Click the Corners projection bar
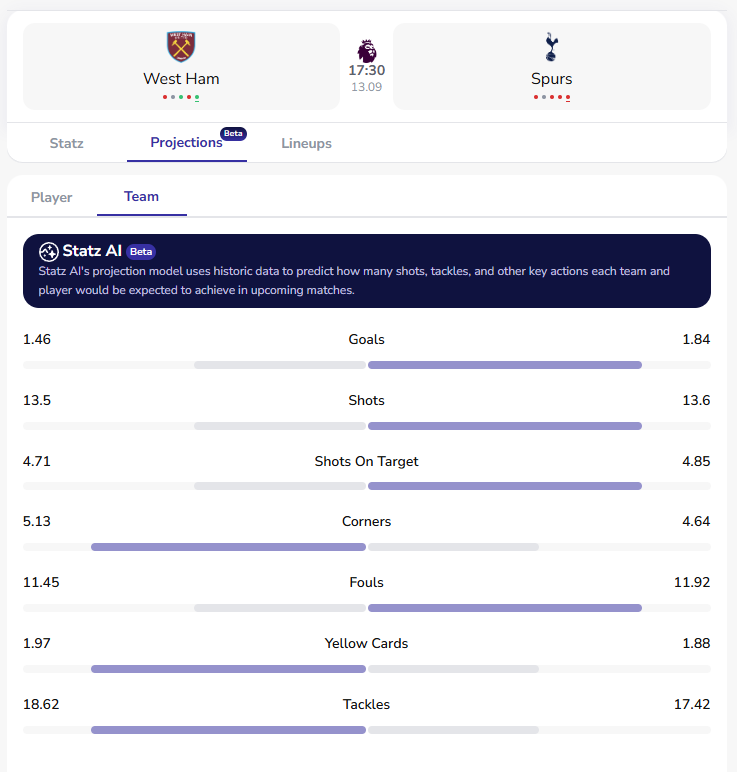737x772 pixels. [367, 547]
